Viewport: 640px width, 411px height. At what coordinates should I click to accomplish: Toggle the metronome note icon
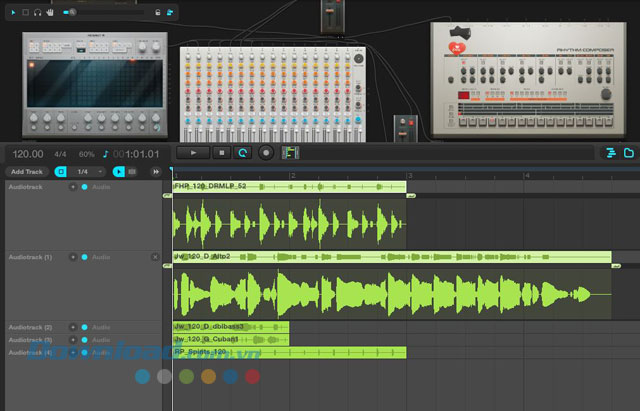pyautogui.click(x=106, y=154)
